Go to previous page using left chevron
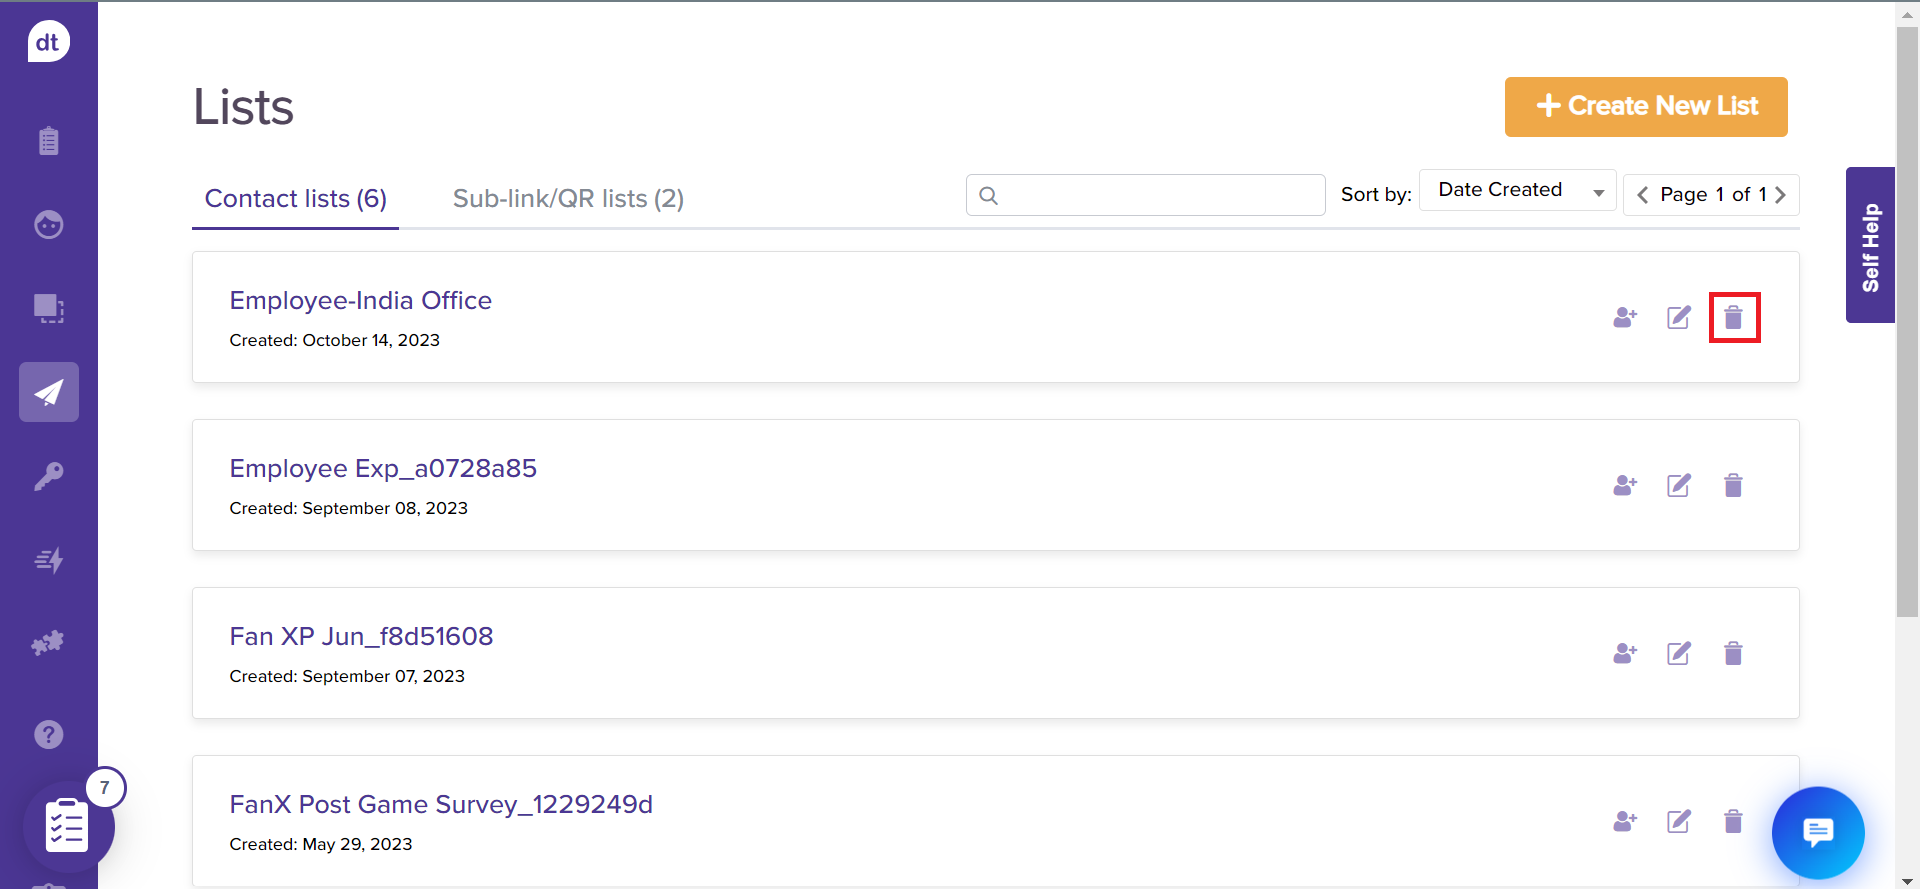 1642,195
